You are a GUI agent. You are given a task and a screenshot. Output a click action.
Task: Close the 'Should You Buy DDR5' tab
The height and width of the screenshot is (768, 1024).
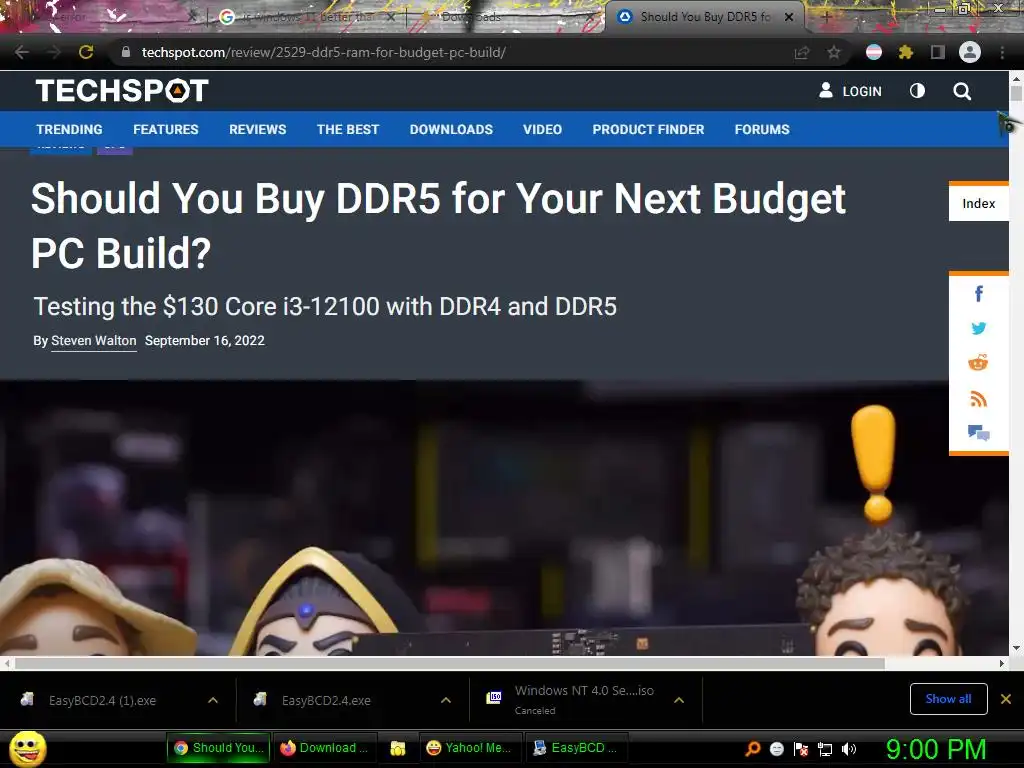(x=789, y=17)
